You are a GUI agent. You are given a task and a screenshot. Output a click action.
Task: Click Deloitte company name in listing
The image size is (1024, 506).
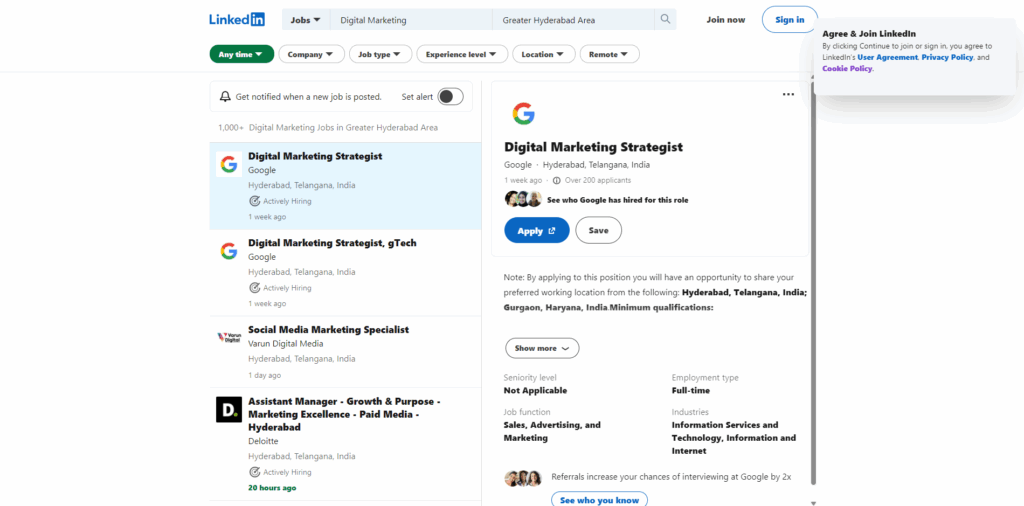[263, 441]
